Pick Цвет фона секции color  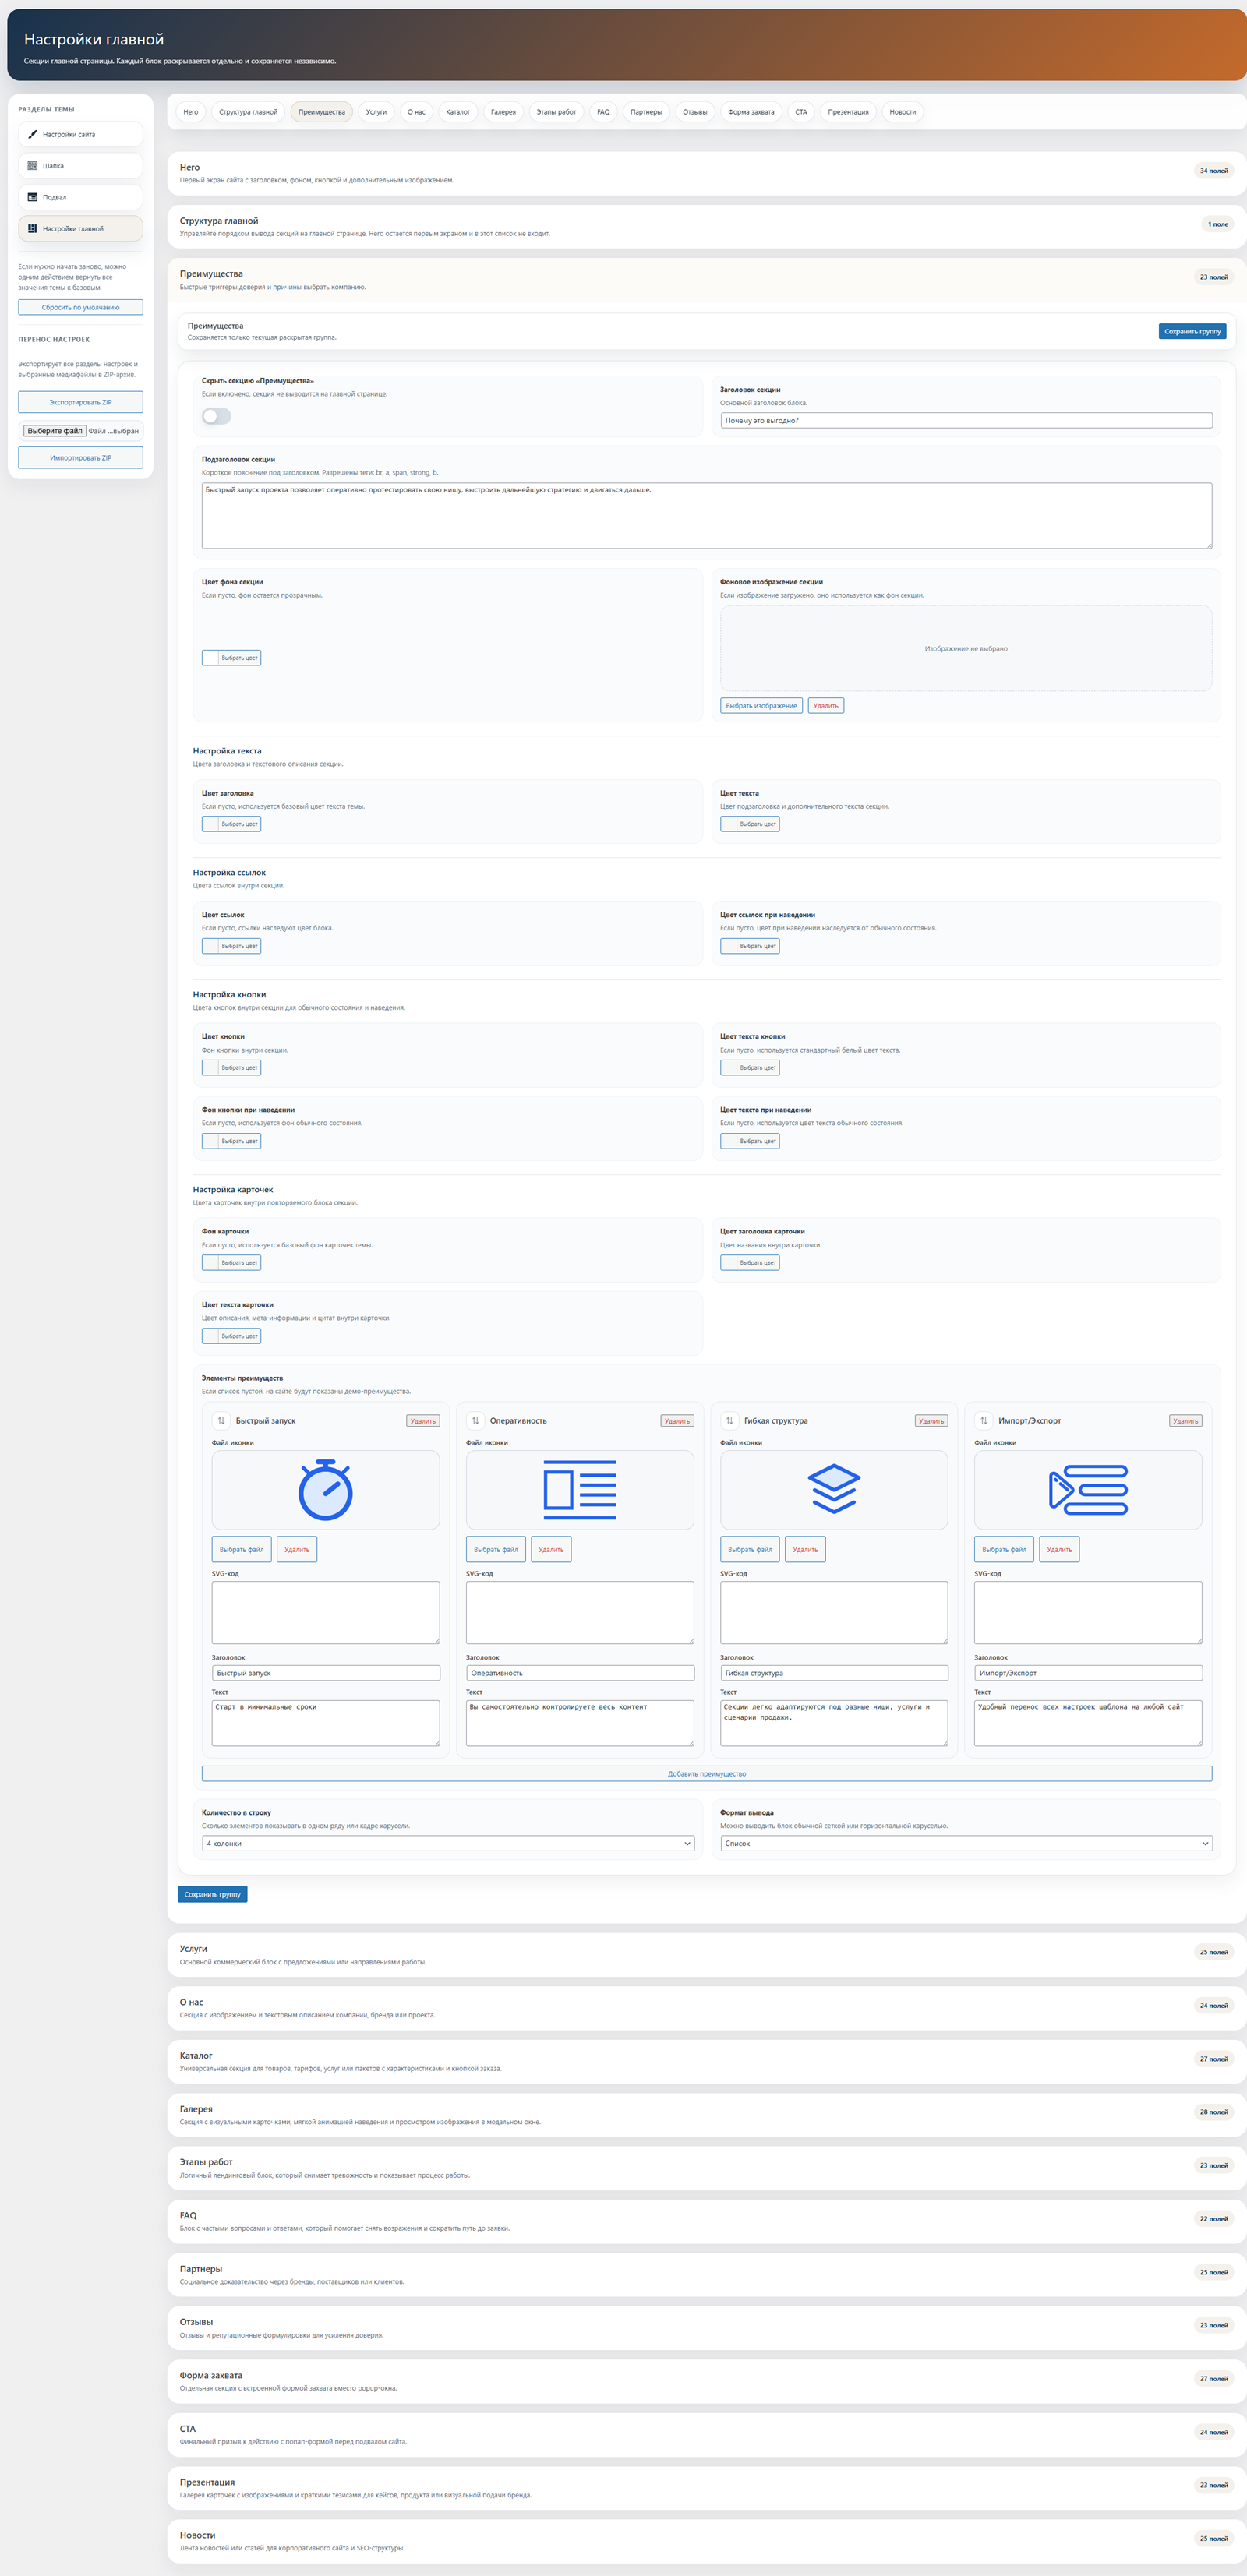pyautogui.click(x=231, y=658)
